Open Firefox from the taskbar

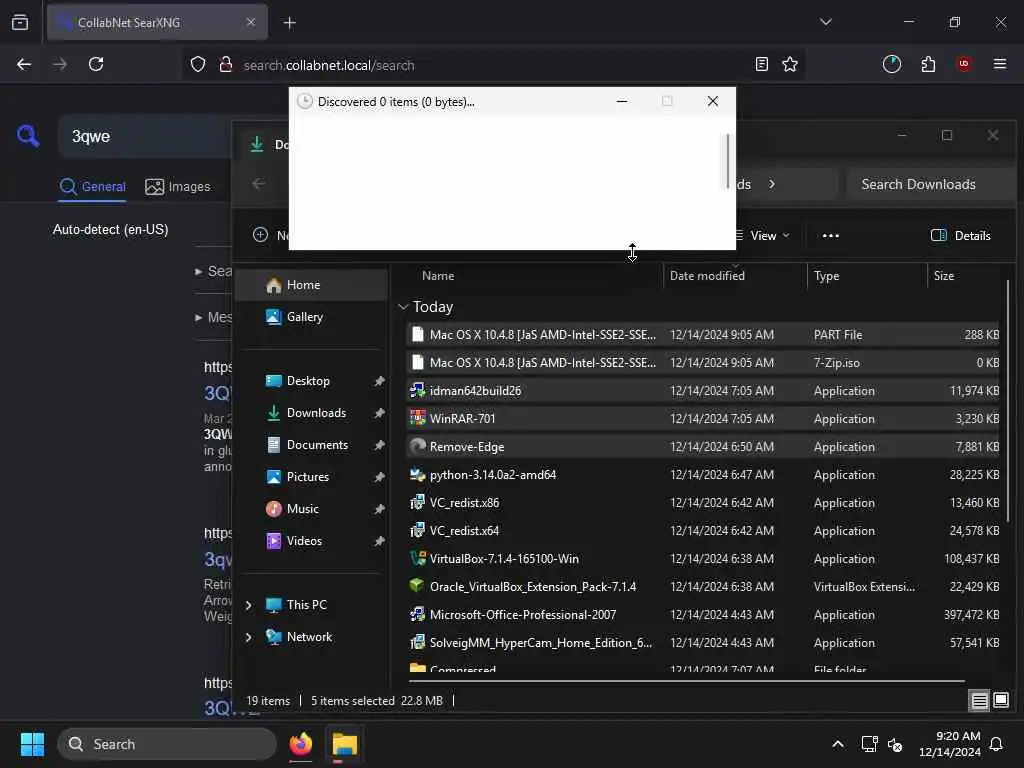301,744
